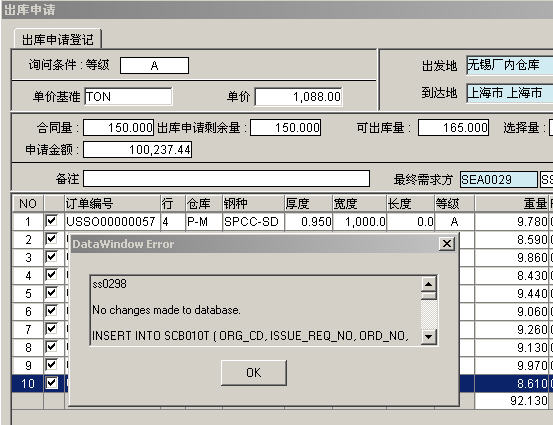
Task: Click the 可出库量 field showing 165.000
Action: pos(453,127)
